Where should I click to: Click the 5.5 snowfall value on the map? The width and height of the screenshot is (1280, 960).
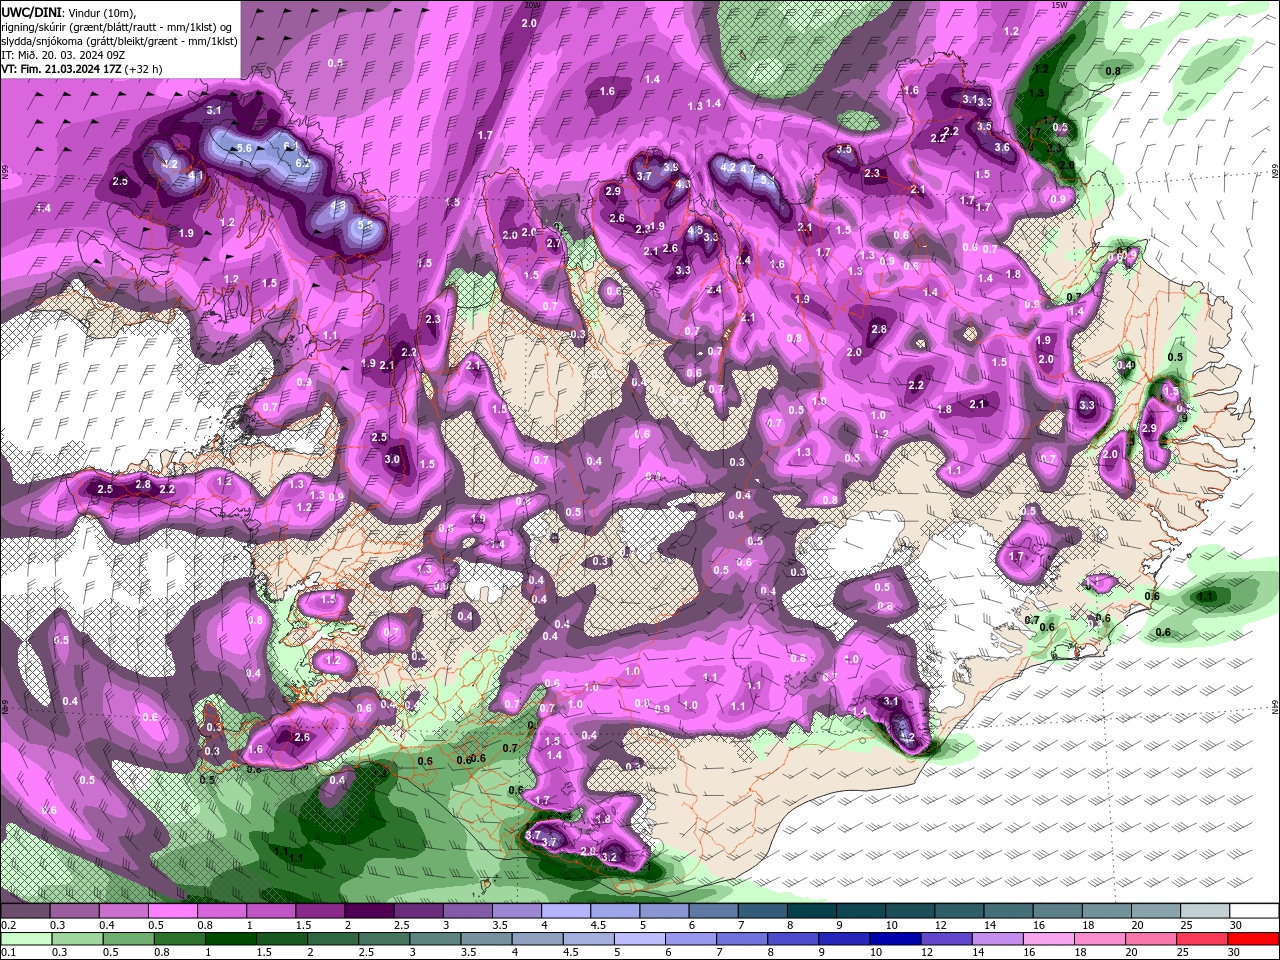tap(365, 225)
